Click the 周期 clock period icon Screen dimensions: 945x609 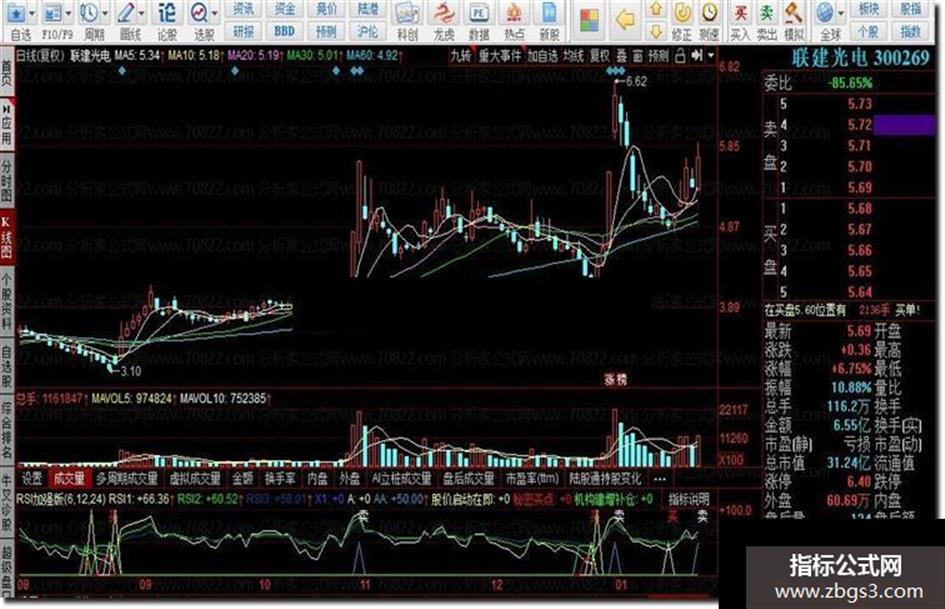pos(90,13)
